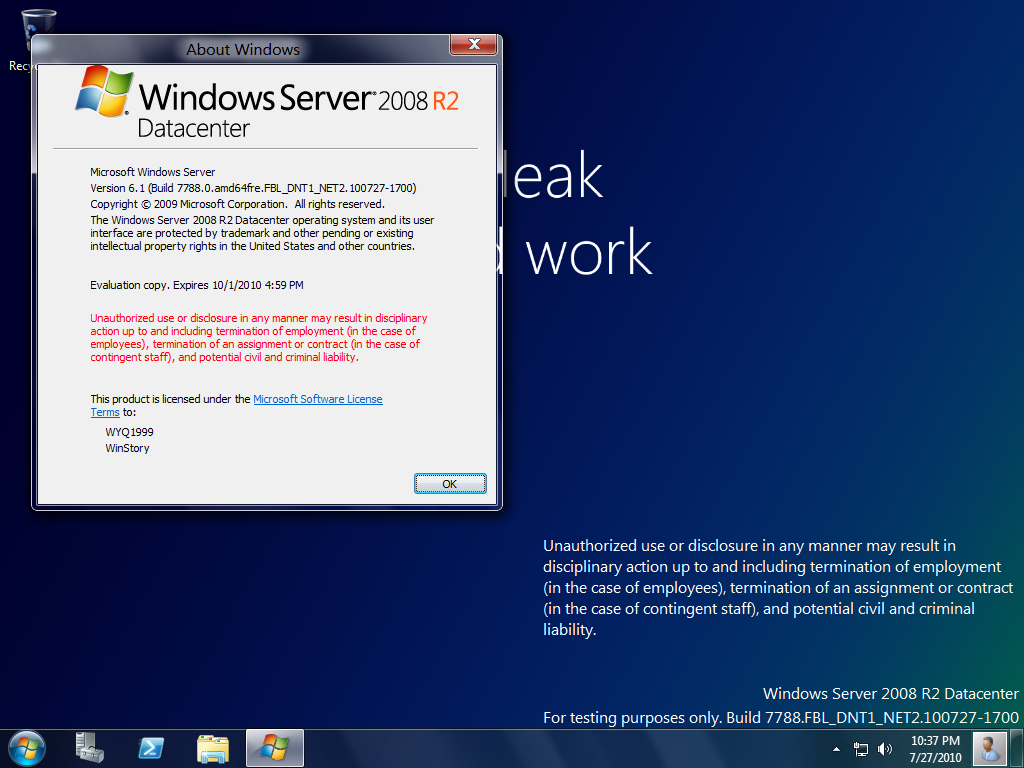This screenshot has height=768, width=1024.
Task: Click the Copyright 2009 Microsoft Corporation line
Action: pos(237,204)
